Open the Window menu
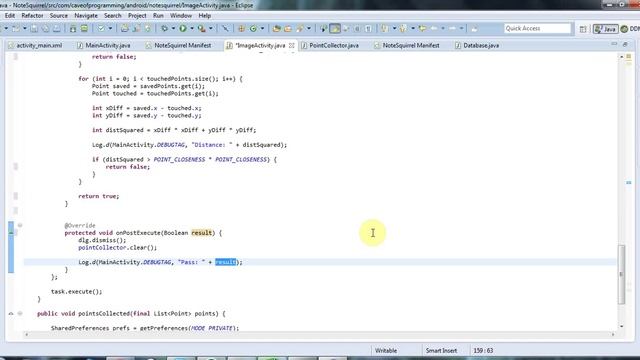Screen dimensions: 640x360 pos(181,16)
